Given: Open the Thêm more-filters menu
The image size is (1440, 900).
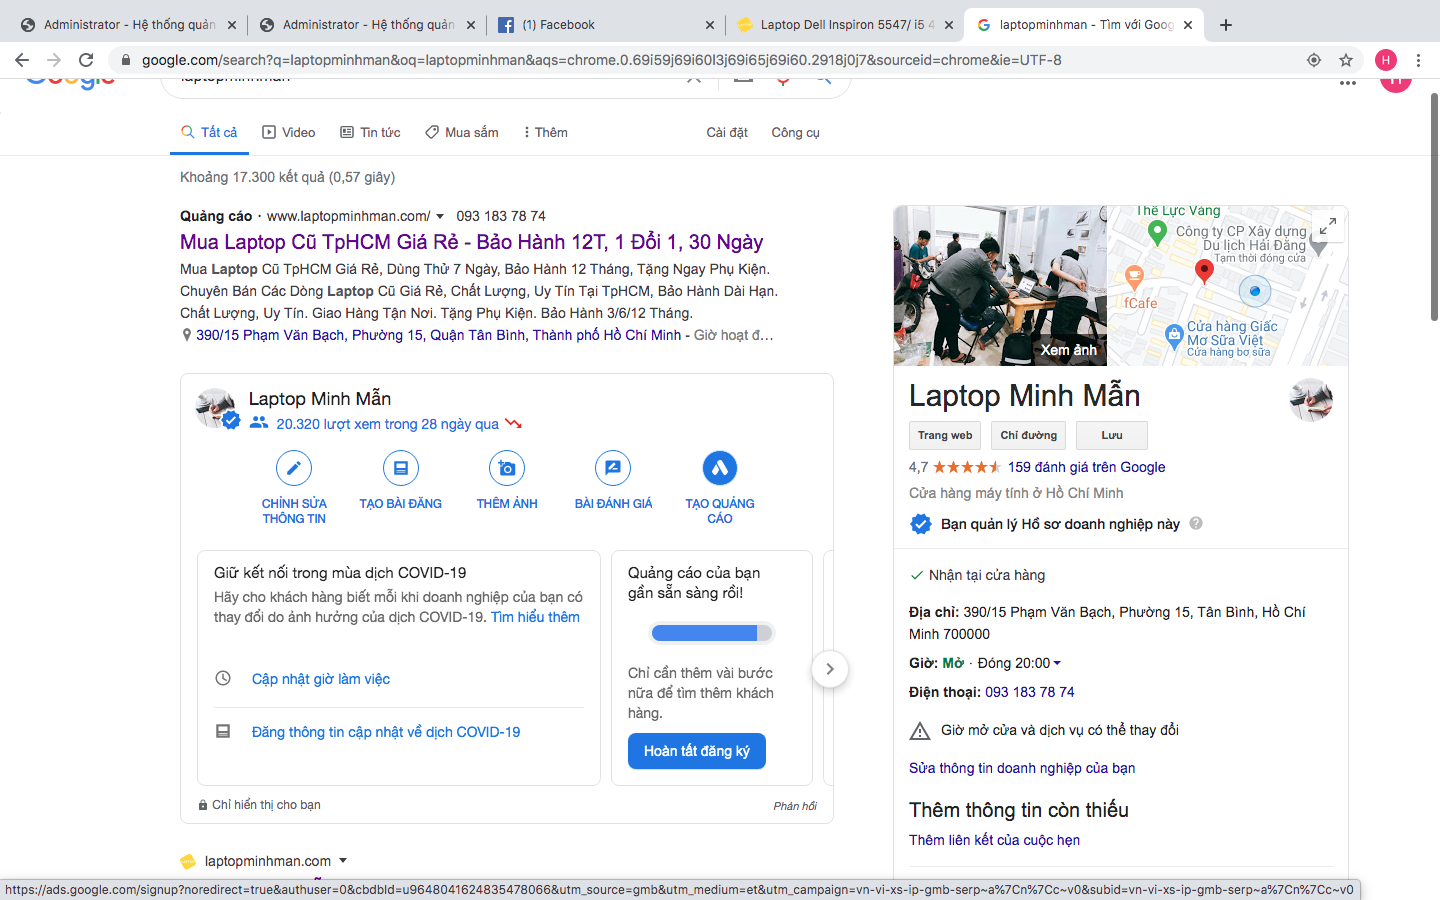Looking at the screenshot, I should (545, 132).
